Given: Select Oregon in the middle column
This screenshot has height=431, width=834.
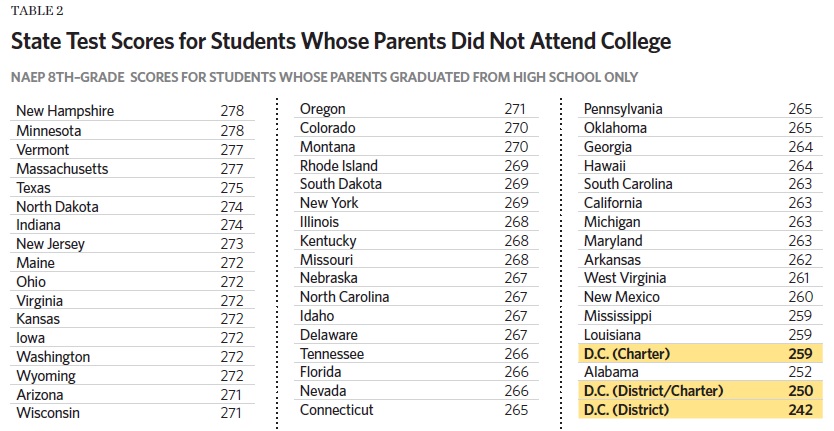Looking at the screenshot, I should (325, 109).
